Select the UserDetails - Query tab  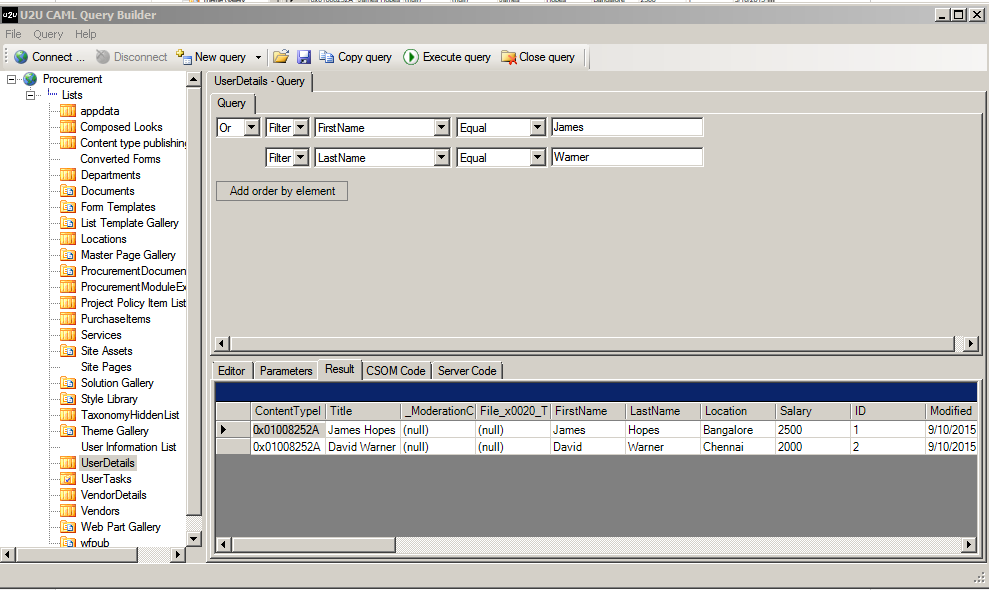(259, 81)
